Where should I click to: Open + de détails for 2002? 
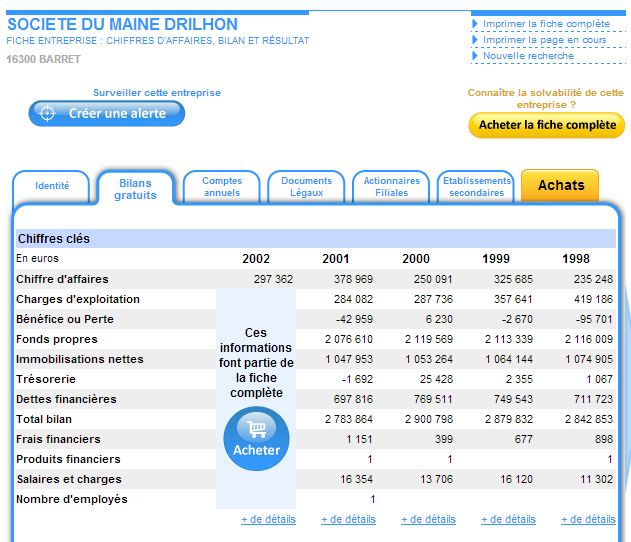[x=268, y=519]
